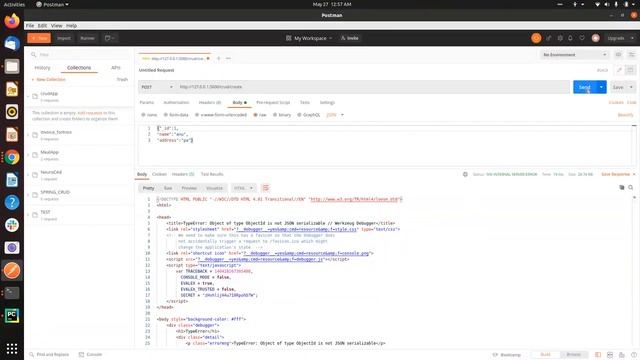This screenshot has height=360, width=640.
Task: Select the GraphQL body radio
Action: (299, 115)
